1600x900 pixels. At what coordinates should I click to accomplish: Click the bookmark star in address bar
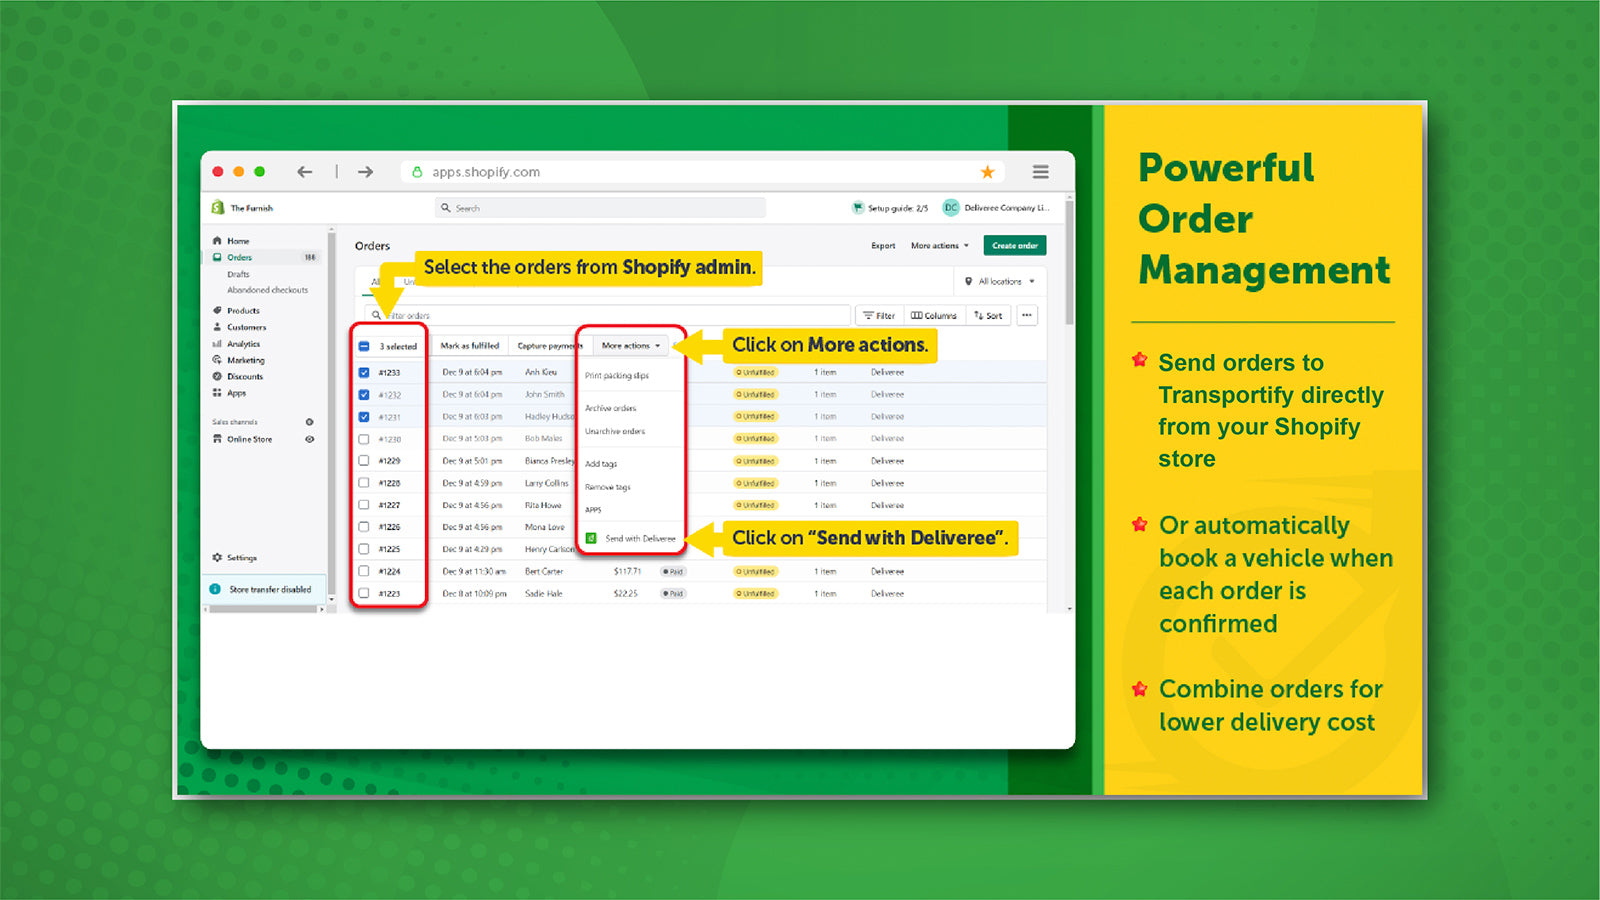[988, 172]
